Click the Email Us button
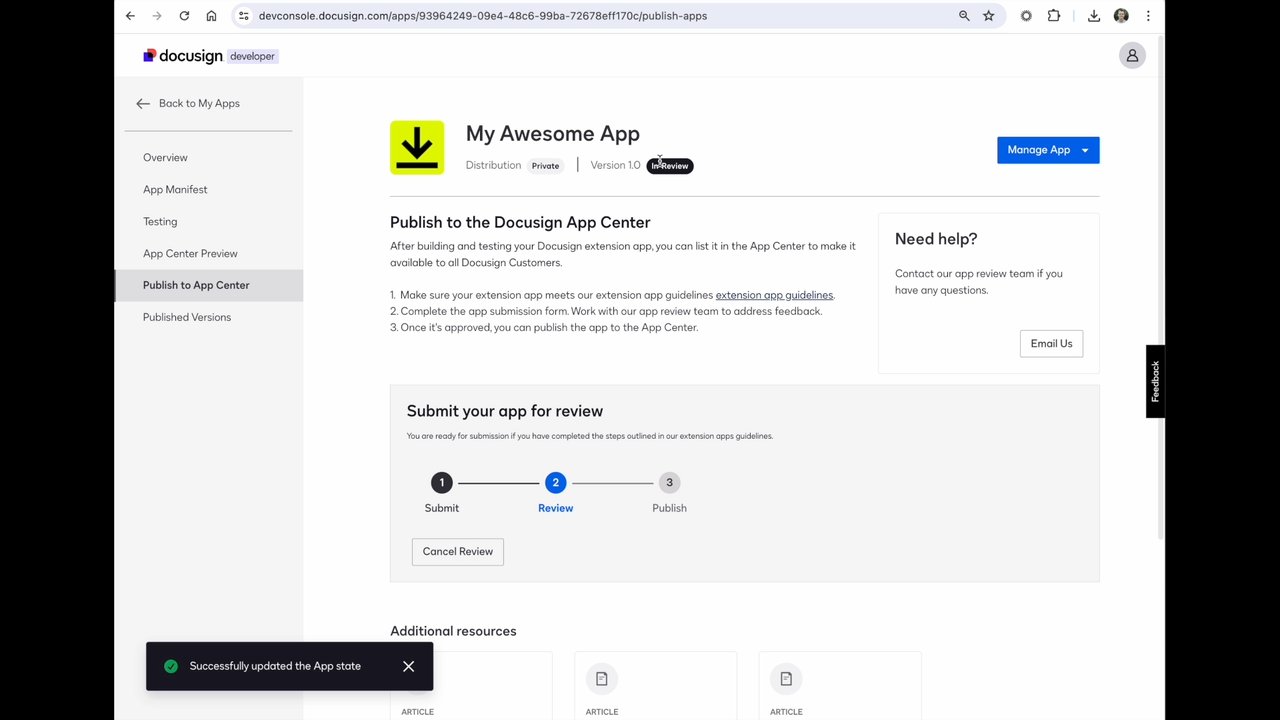Viewport: 1280px width, 720px height. click(1051, 344)
